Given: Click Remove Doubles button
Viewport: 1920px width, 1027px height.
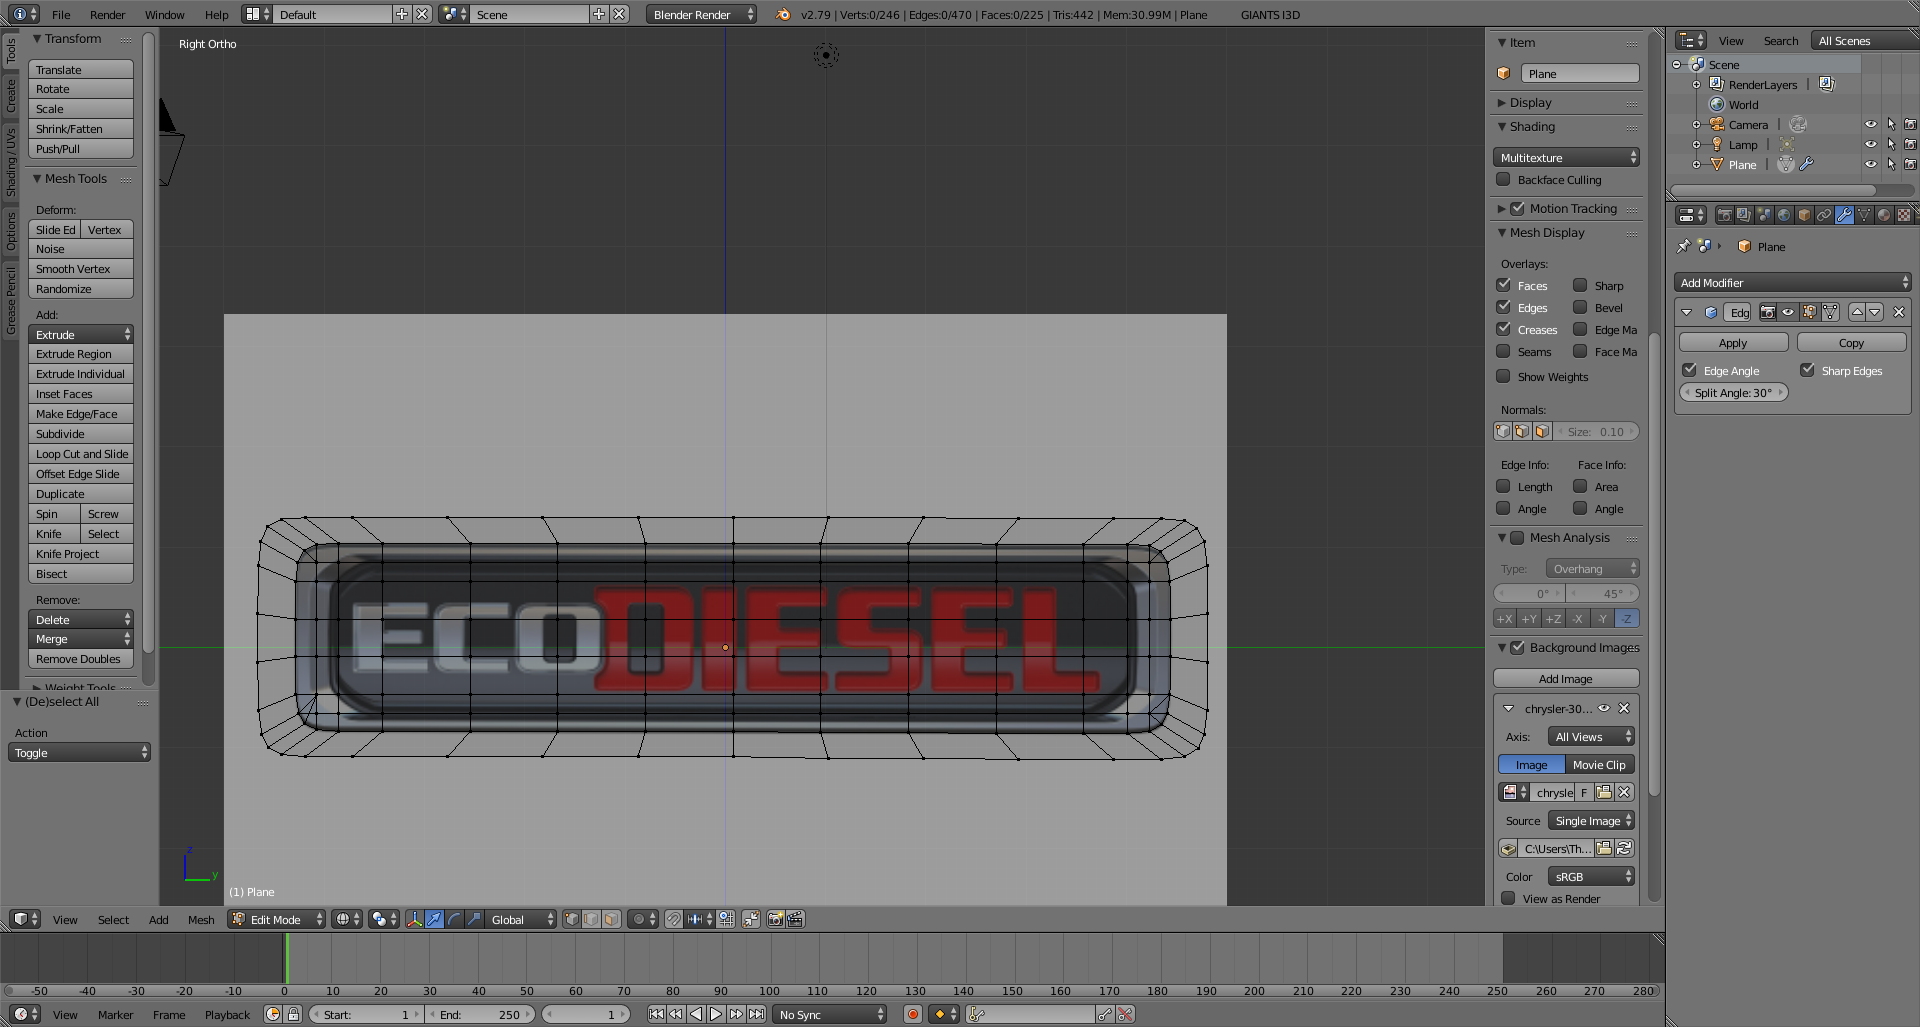Looking at the screenshot, I should click(x=81, y=659).
